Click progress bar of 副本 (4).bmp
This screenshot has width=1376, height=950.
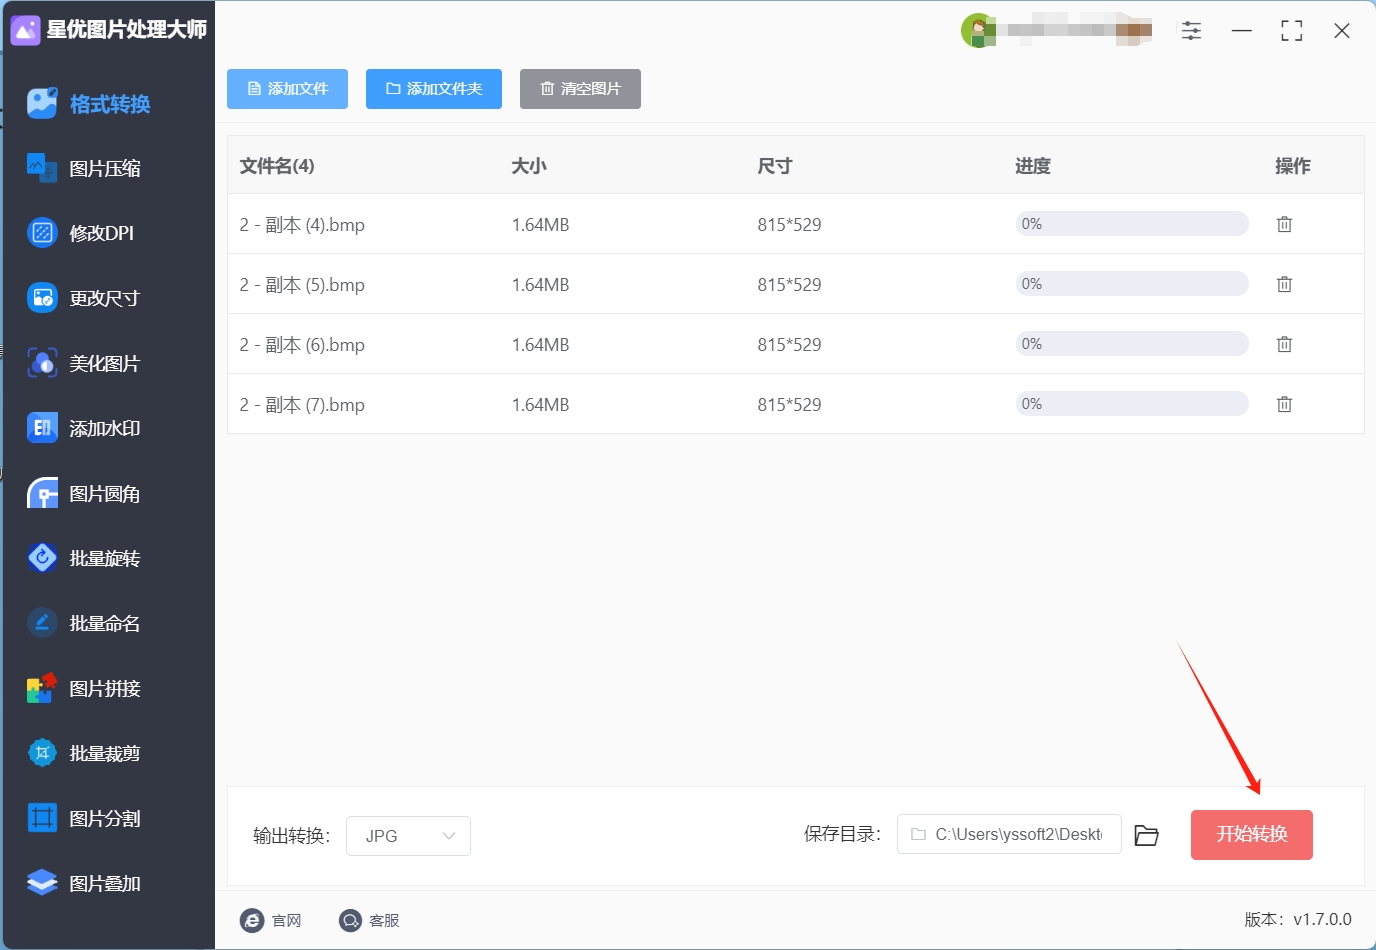point(1132,224)
